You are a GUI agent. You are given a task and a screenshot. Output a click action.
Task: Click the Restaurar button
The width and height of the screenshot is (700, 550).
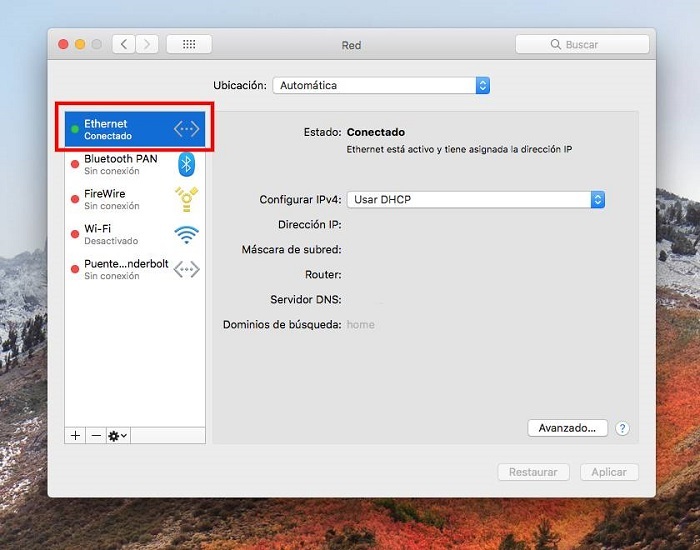pos(533,472)
